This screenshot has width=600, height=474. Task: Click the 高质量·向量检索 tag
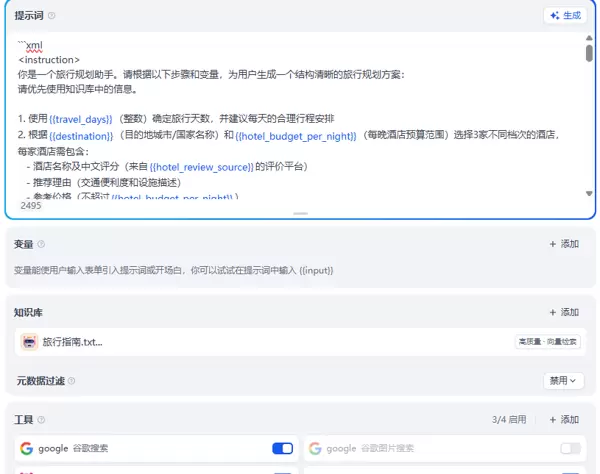[x=546, y=342]
